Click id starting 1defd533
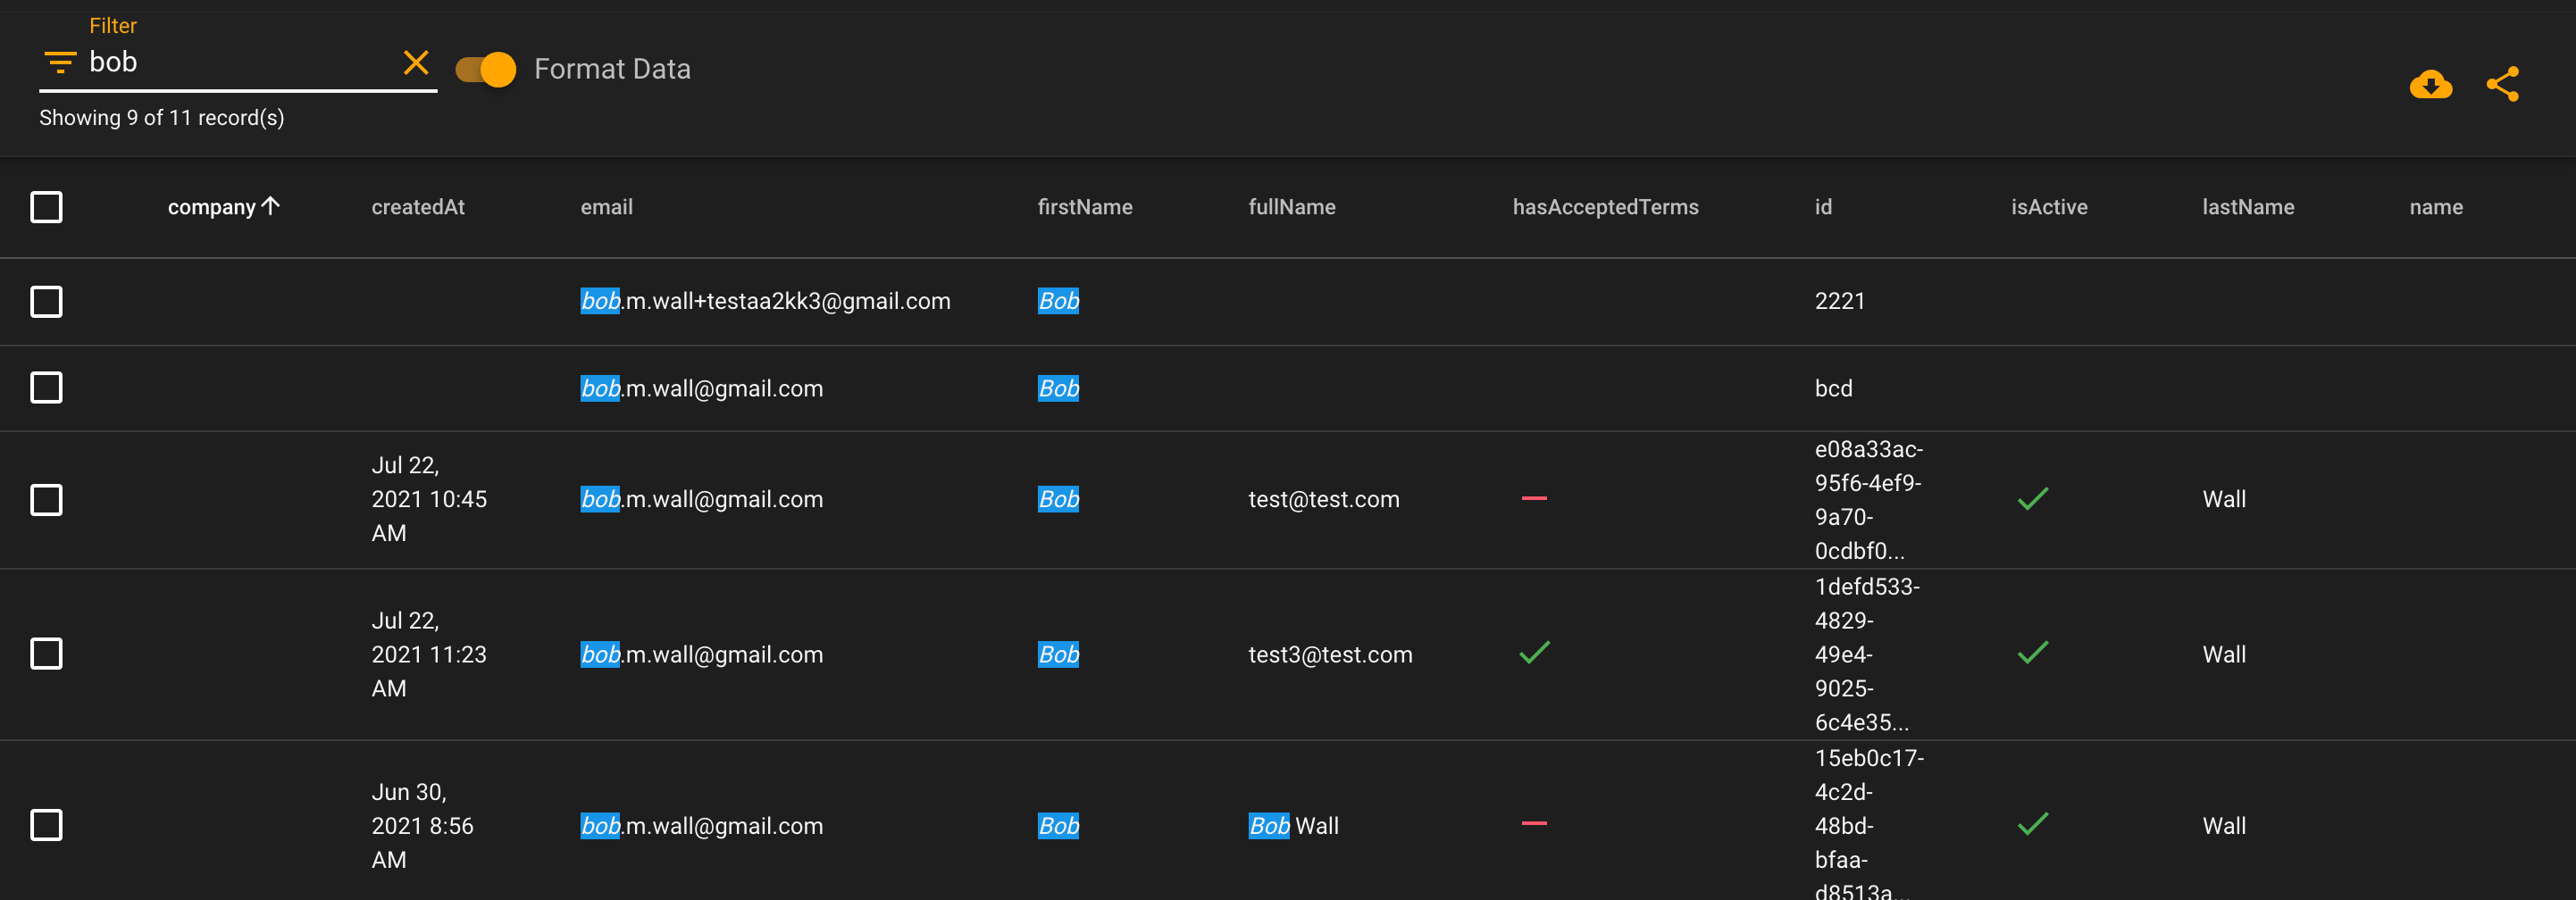Screen dimensions: 2576x900 coord(1867,654)
